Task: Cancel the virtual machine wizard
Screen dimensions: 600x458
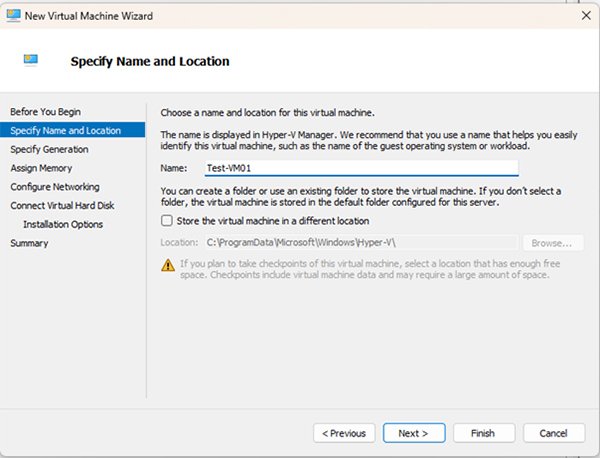Action: click(x=554, y=433)
